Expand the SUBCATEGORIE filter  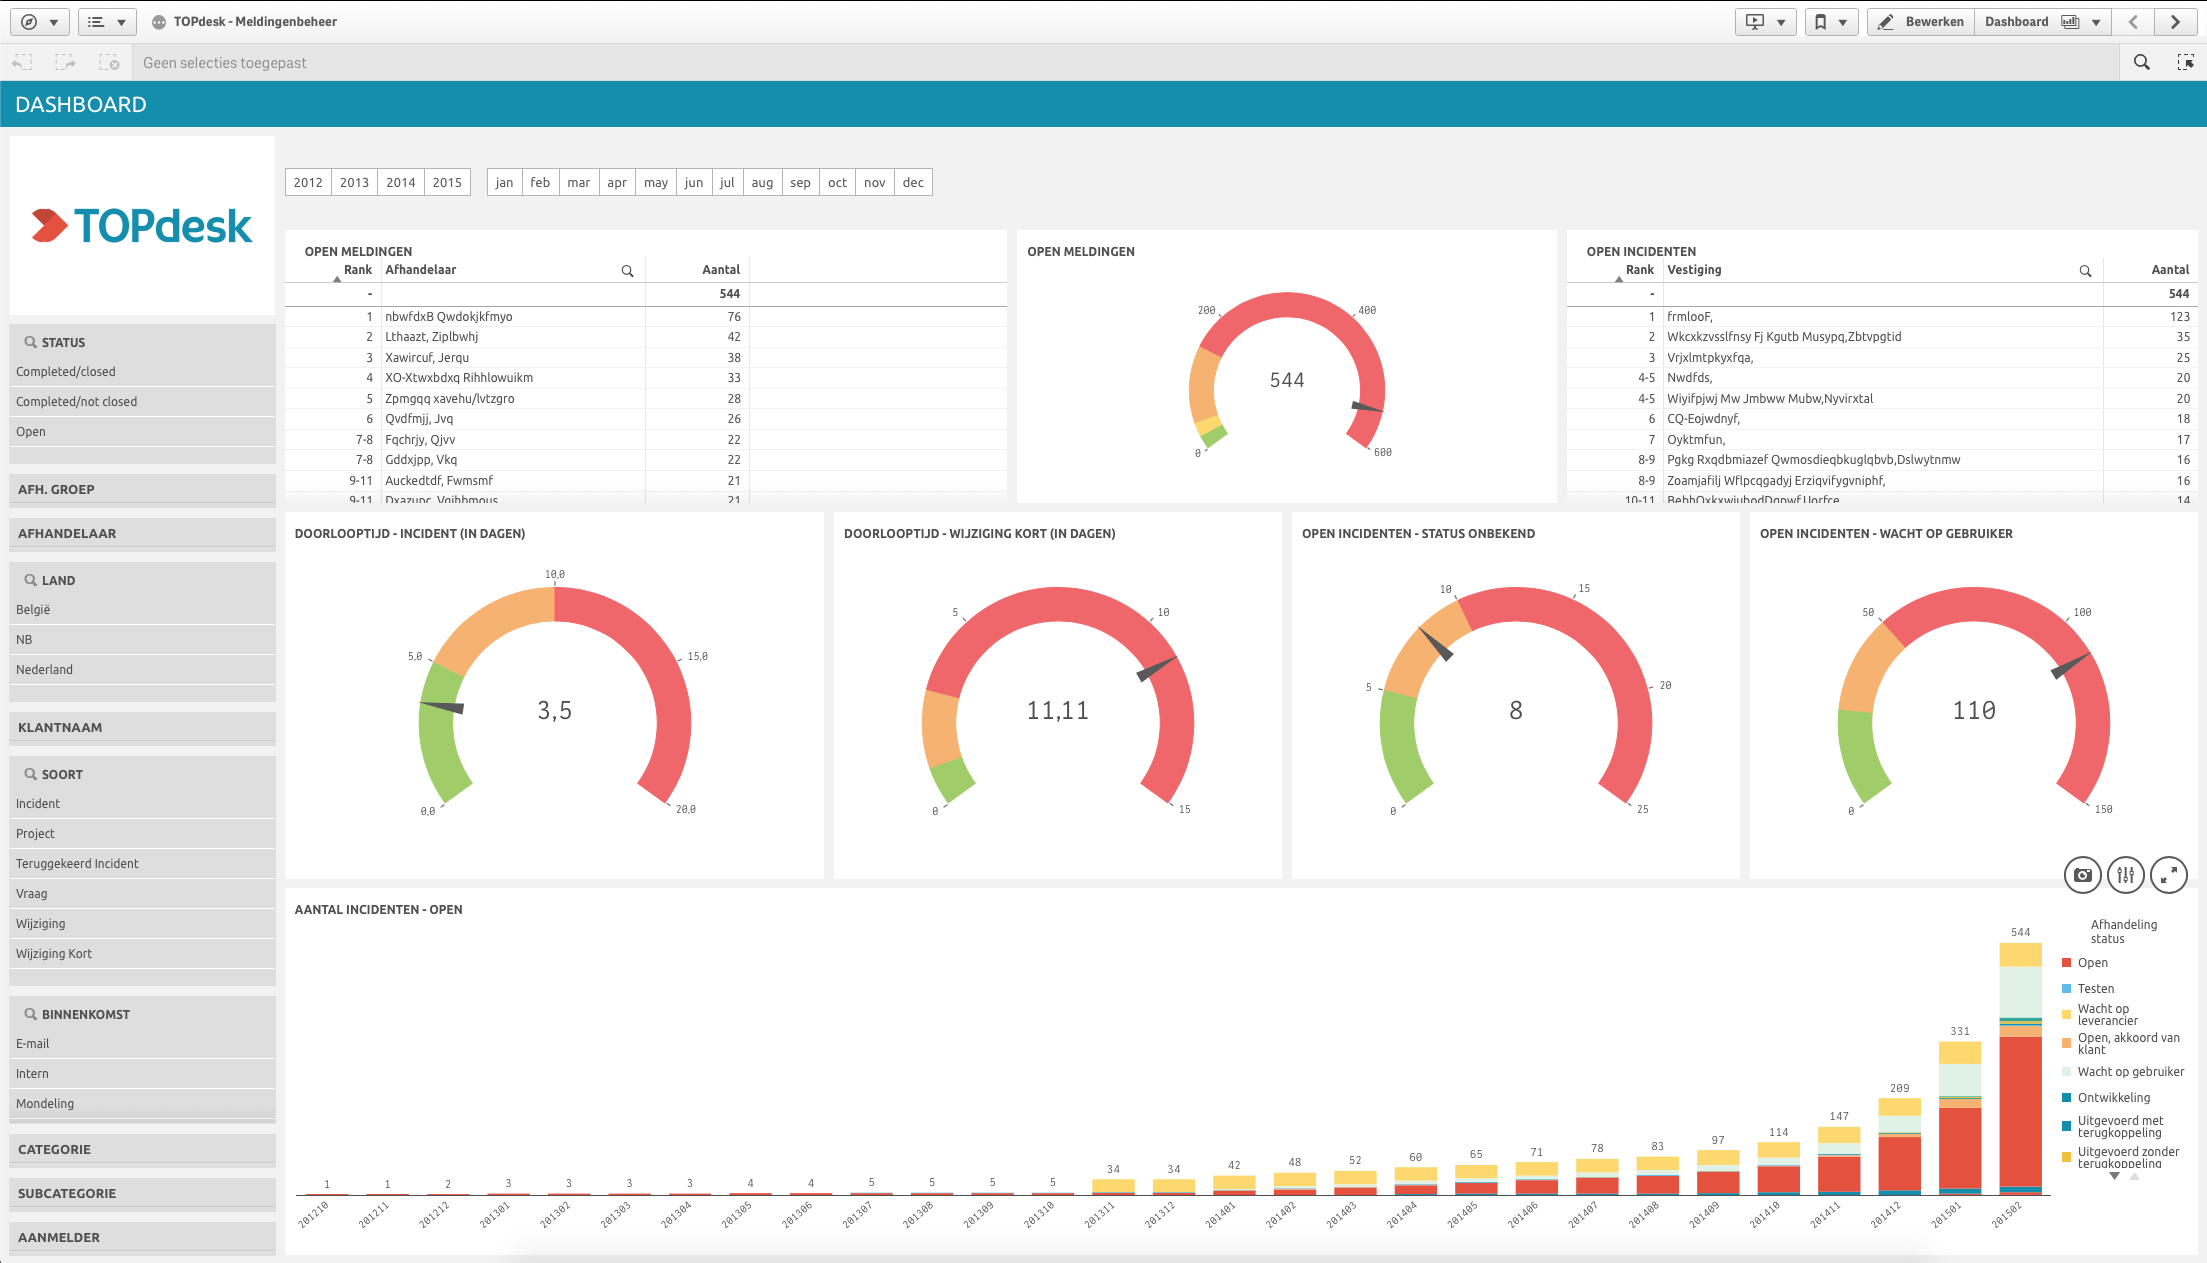point(142,1194)
